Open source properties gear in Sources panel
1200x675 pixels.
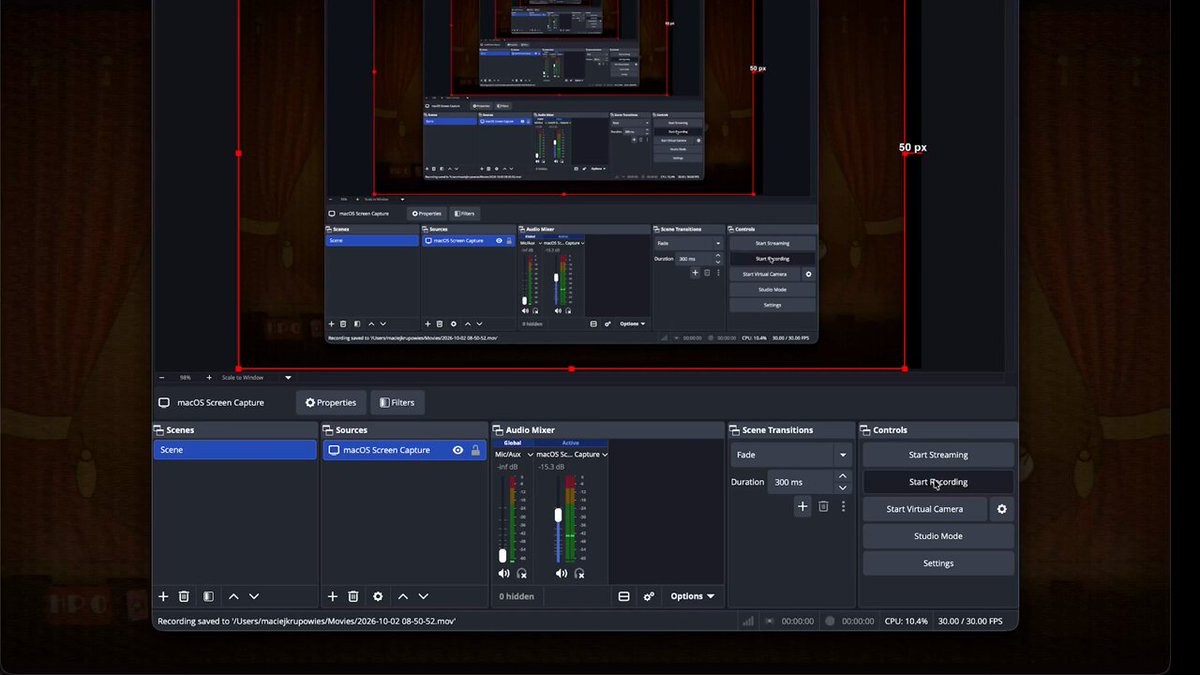tap(378, 596)
